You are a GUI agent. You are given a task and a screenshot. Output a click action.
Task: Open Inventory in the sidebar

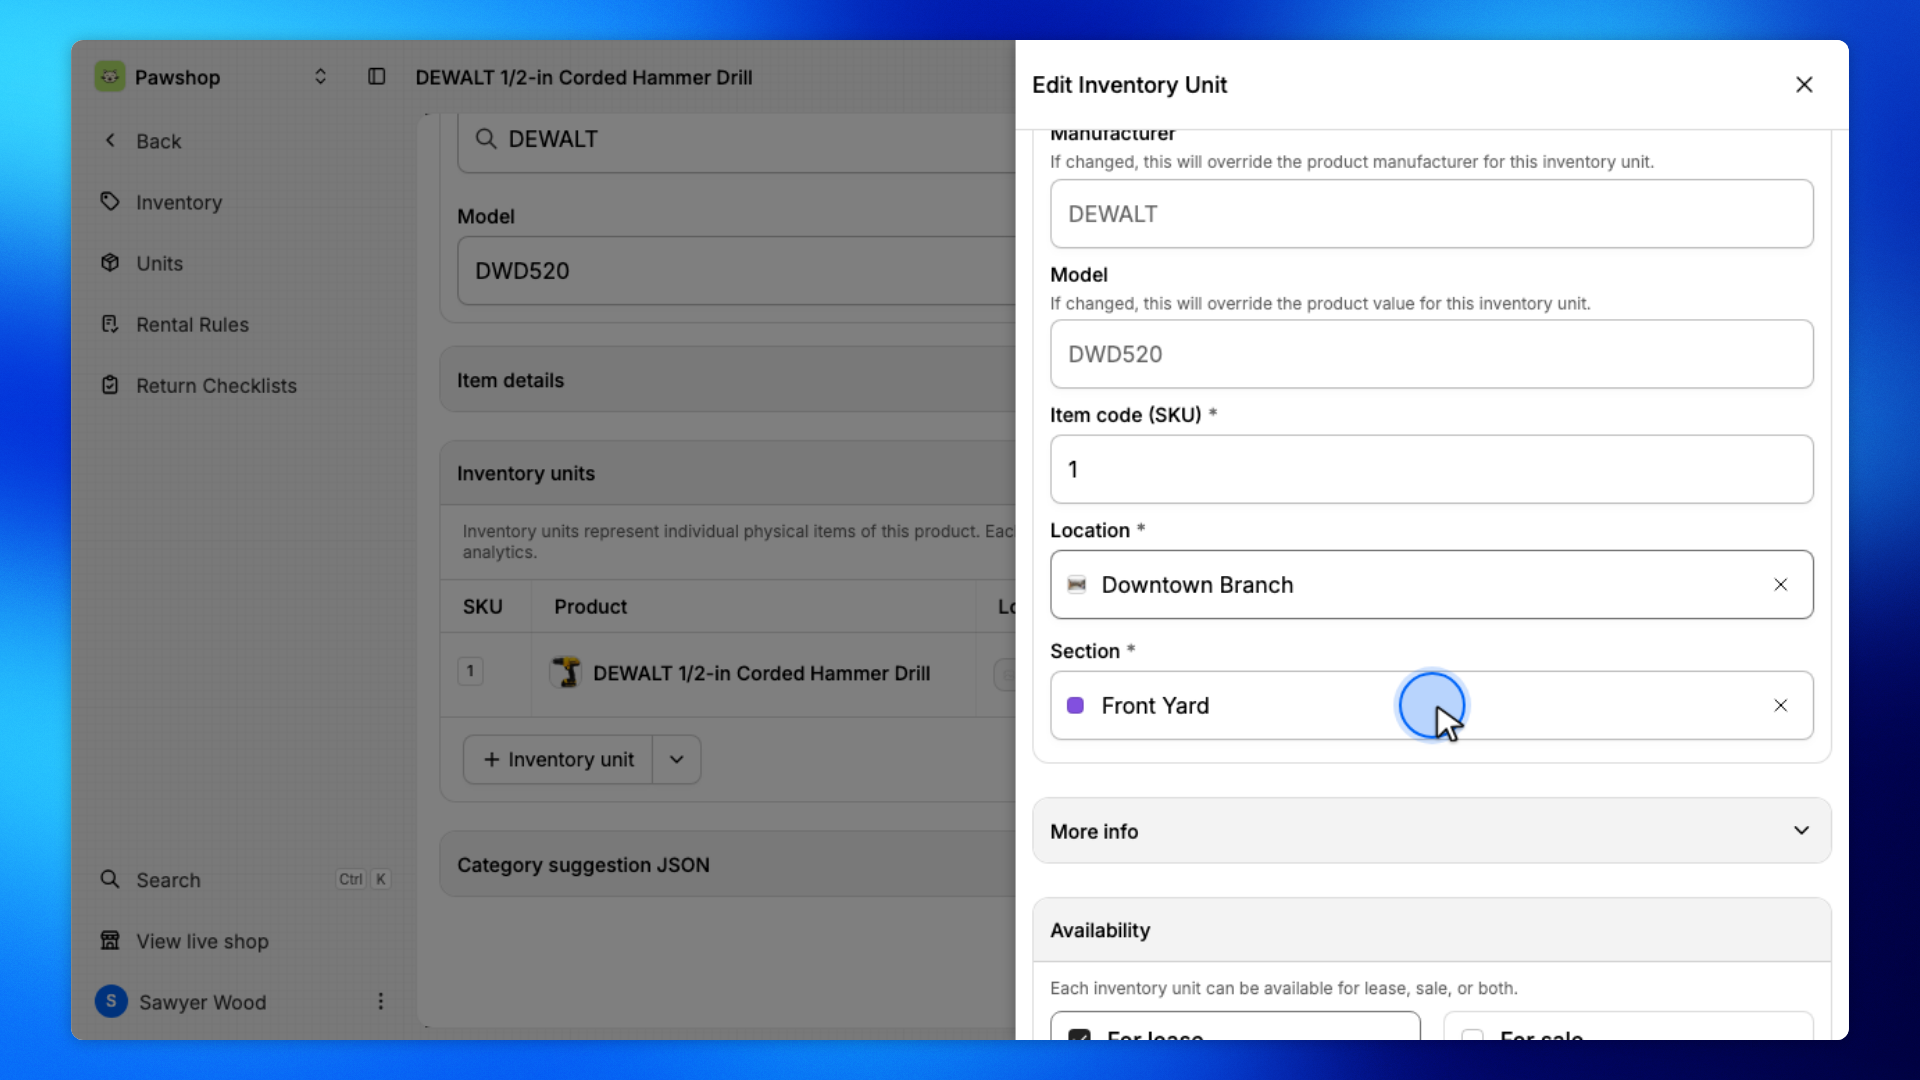tap(179, 202)
